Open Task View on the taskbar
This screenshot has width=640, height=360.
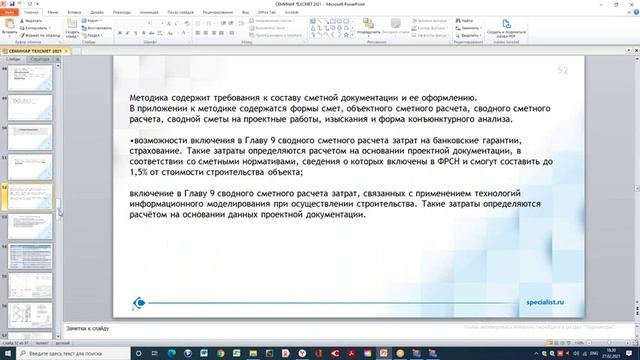click(x=155, y=353)
